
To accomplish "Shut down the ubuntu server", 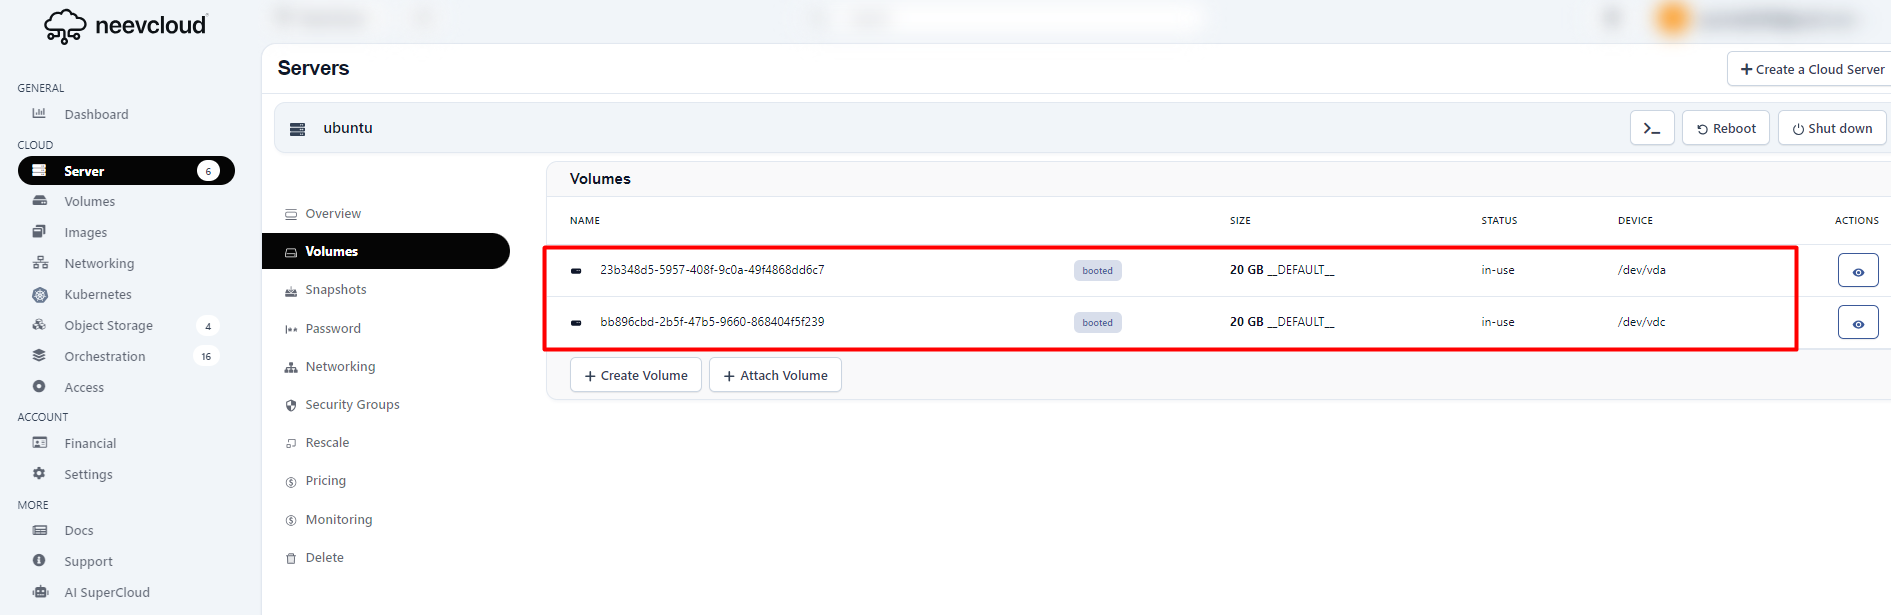I will coord(1831,129).
